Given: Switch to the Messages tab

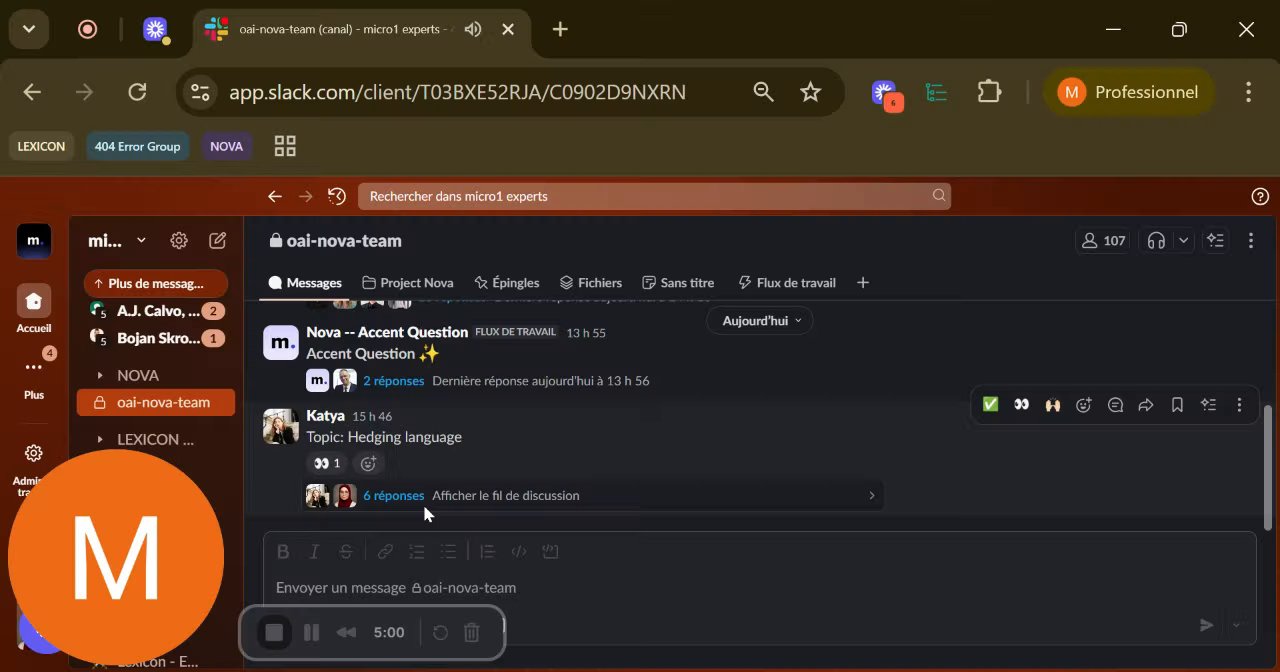Looking at the screenshot, I should tap(305, 283).
